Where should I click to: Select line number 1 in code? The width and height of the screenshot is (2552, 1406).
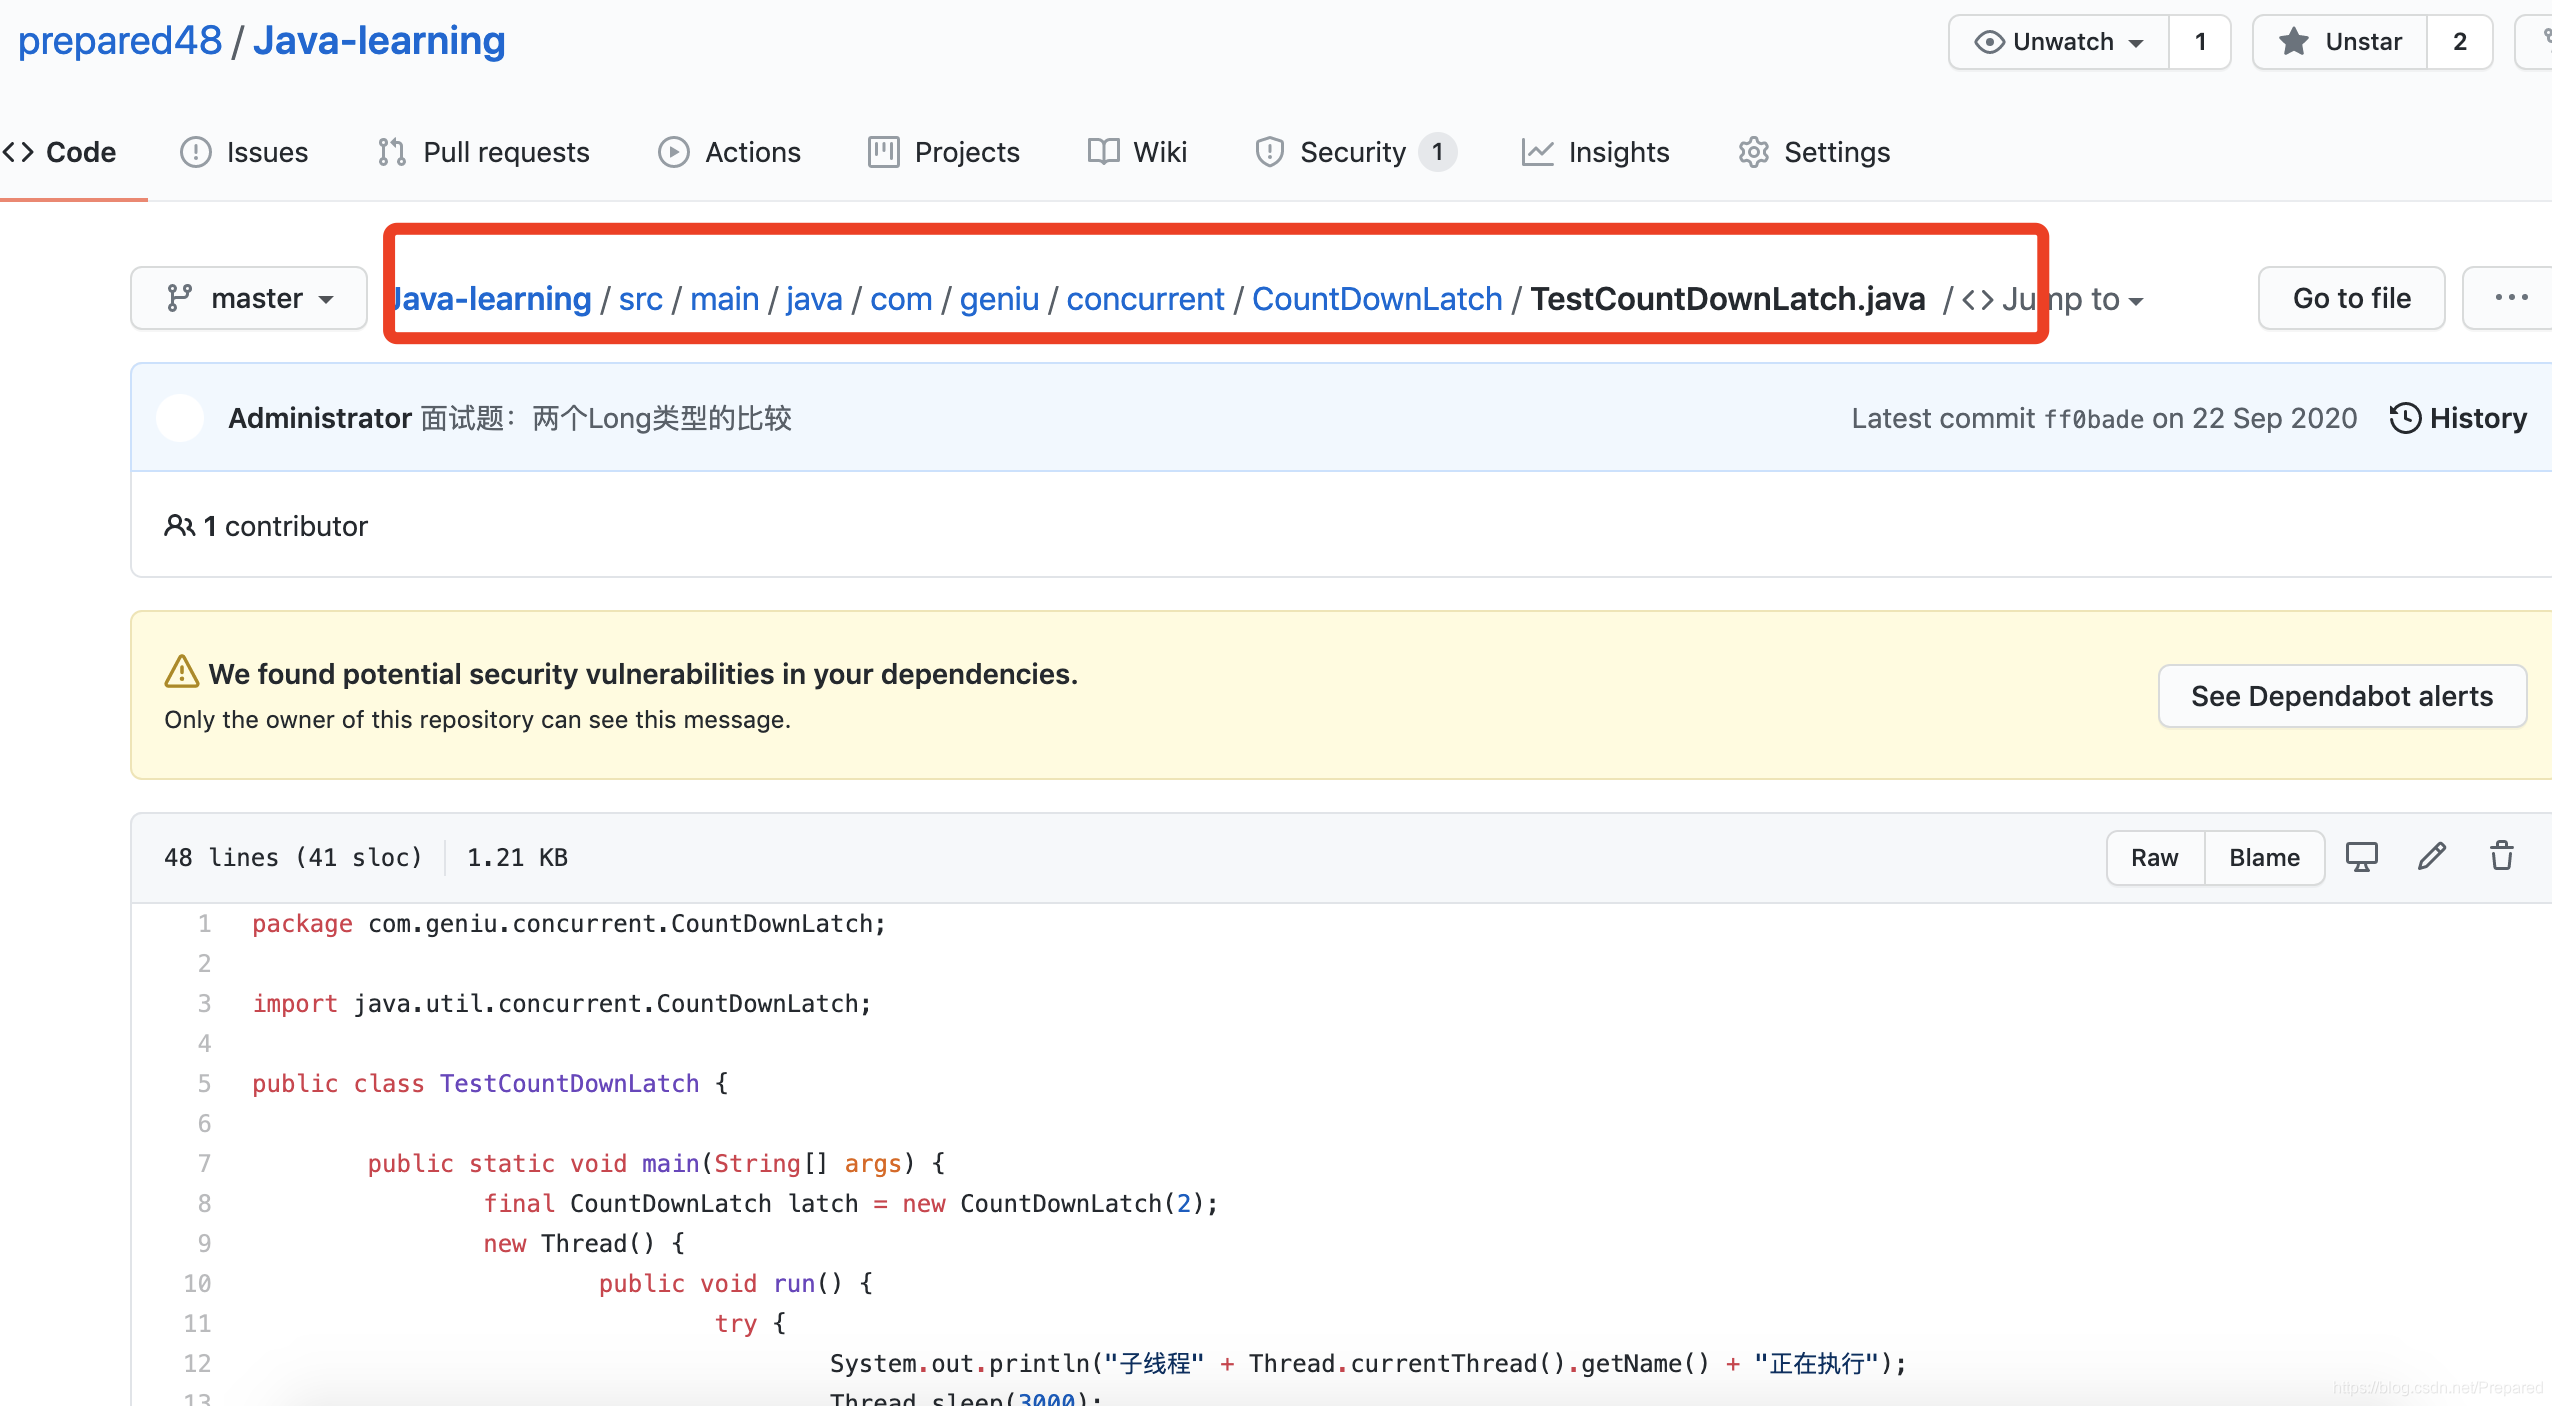pos(204,924)
